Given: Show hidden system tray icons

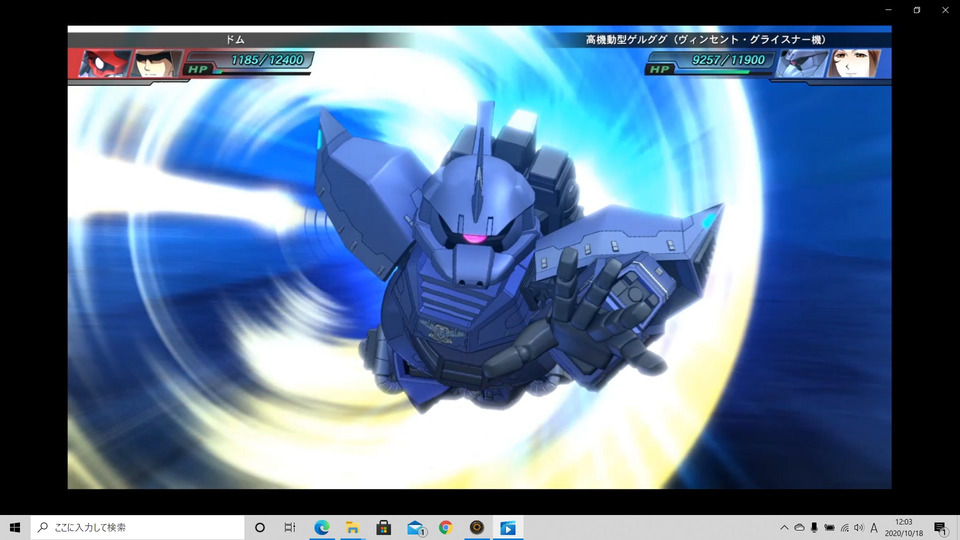Looking at the screenshot, I should 784,527.
